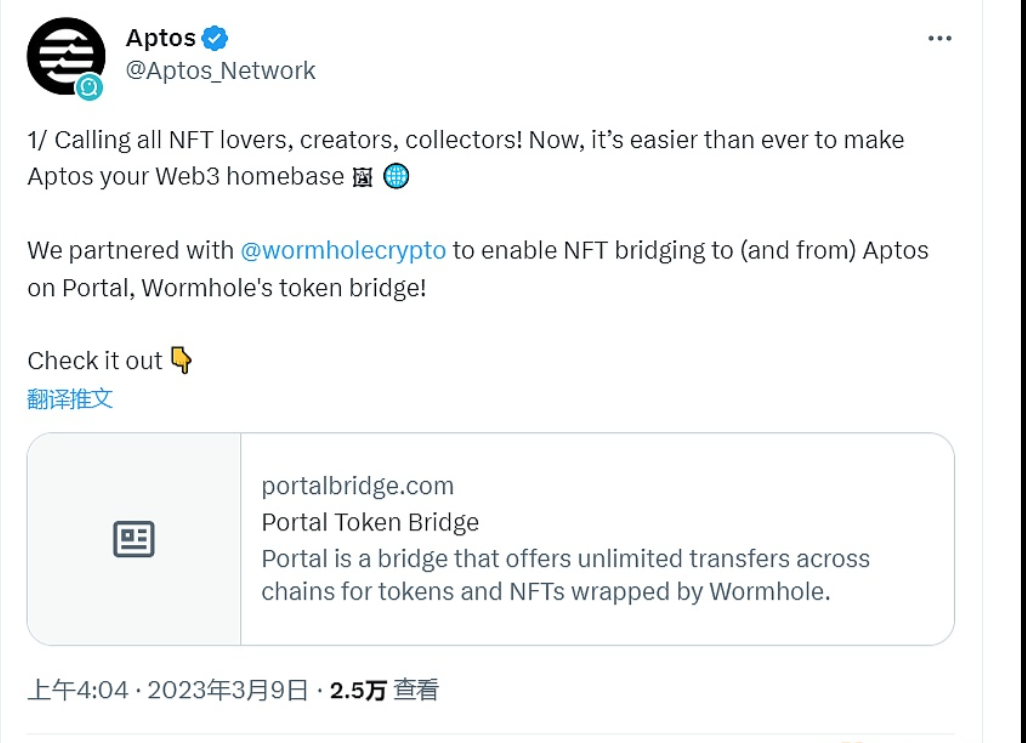The height and width of the screenshot is (743, 1026).
Task: Click the Portal Token Bridge card title
Action: [x=370, y=522]
